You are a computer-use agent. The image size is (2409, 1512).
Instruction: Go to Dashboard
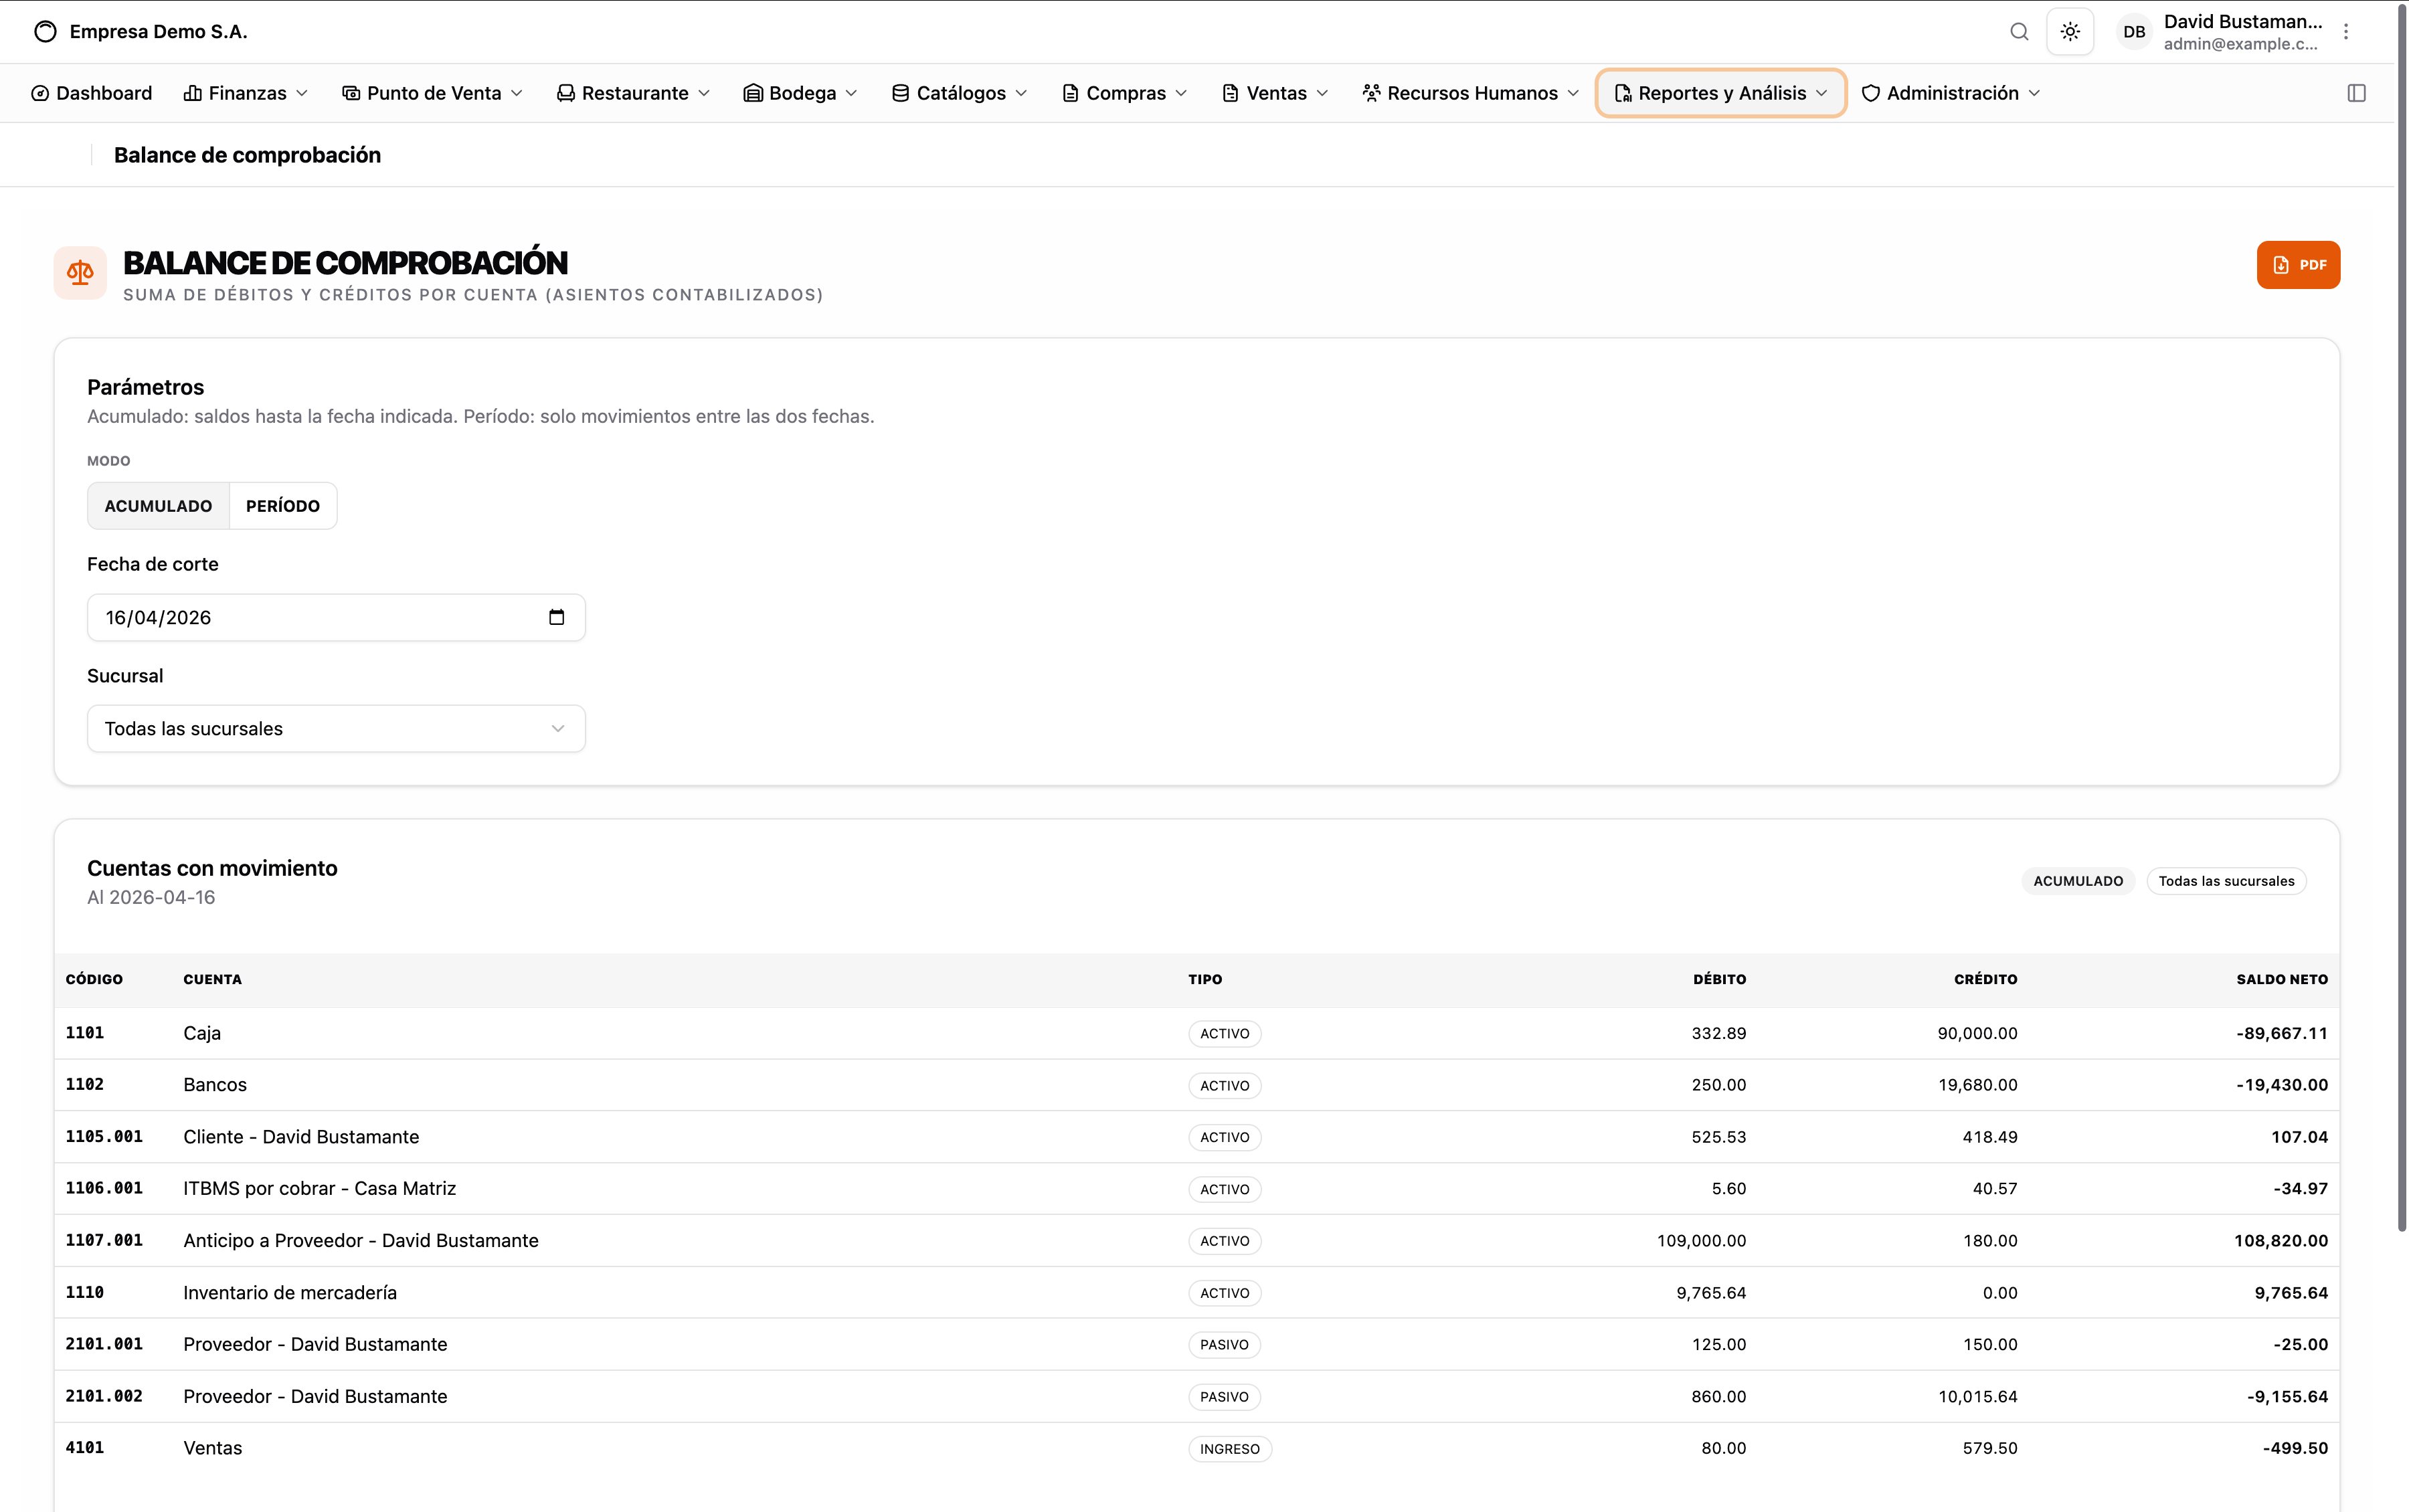point(92,93)
